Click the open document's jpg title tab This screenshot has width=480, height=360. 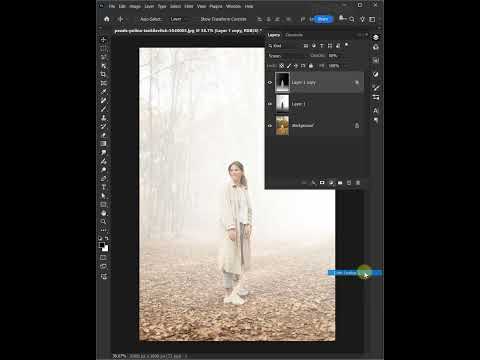click(187, 31)
